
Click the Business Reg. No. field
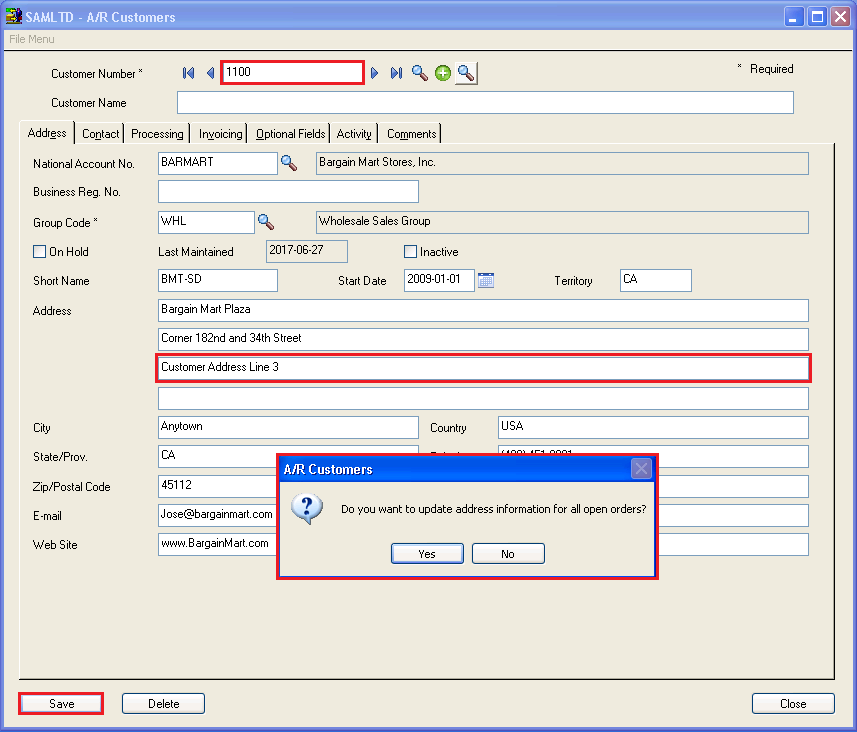(x=289, y=192)
